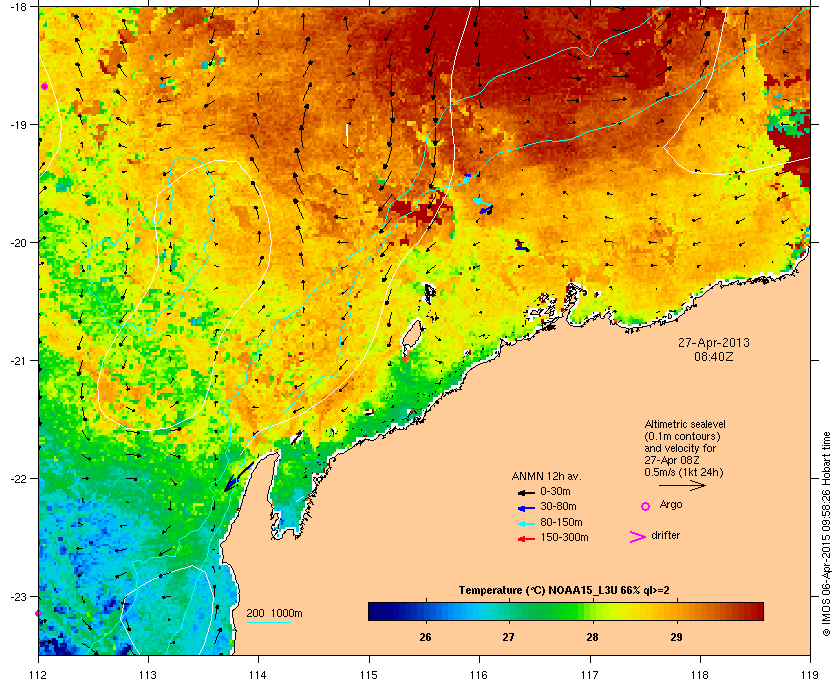Click the colorbar tick label 26

click(425, 637)
